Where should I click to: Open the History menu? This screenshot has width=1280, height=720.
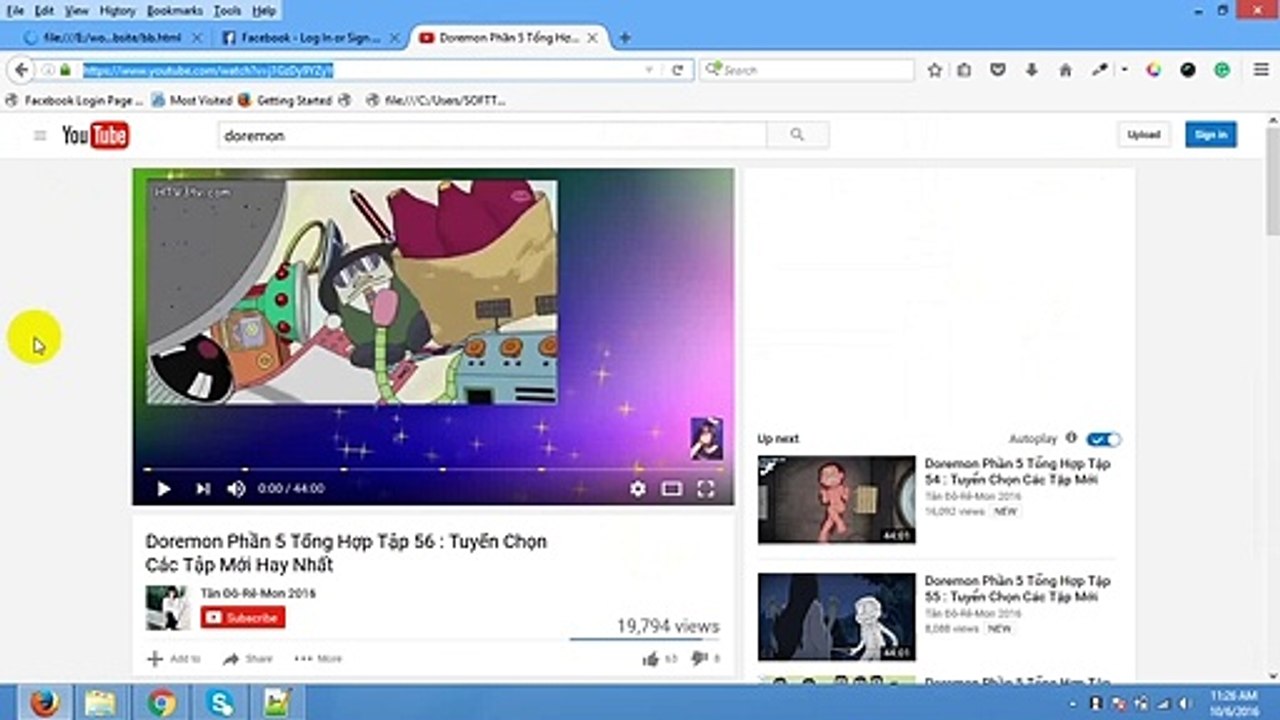coord(117,11)
